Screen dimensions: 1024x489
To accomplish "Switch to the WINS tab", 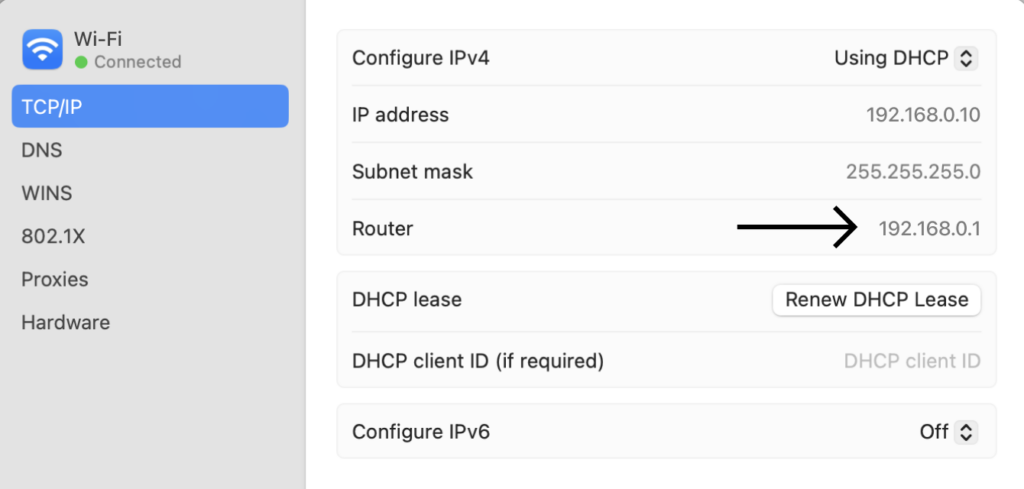I will (x=47, y=193).
